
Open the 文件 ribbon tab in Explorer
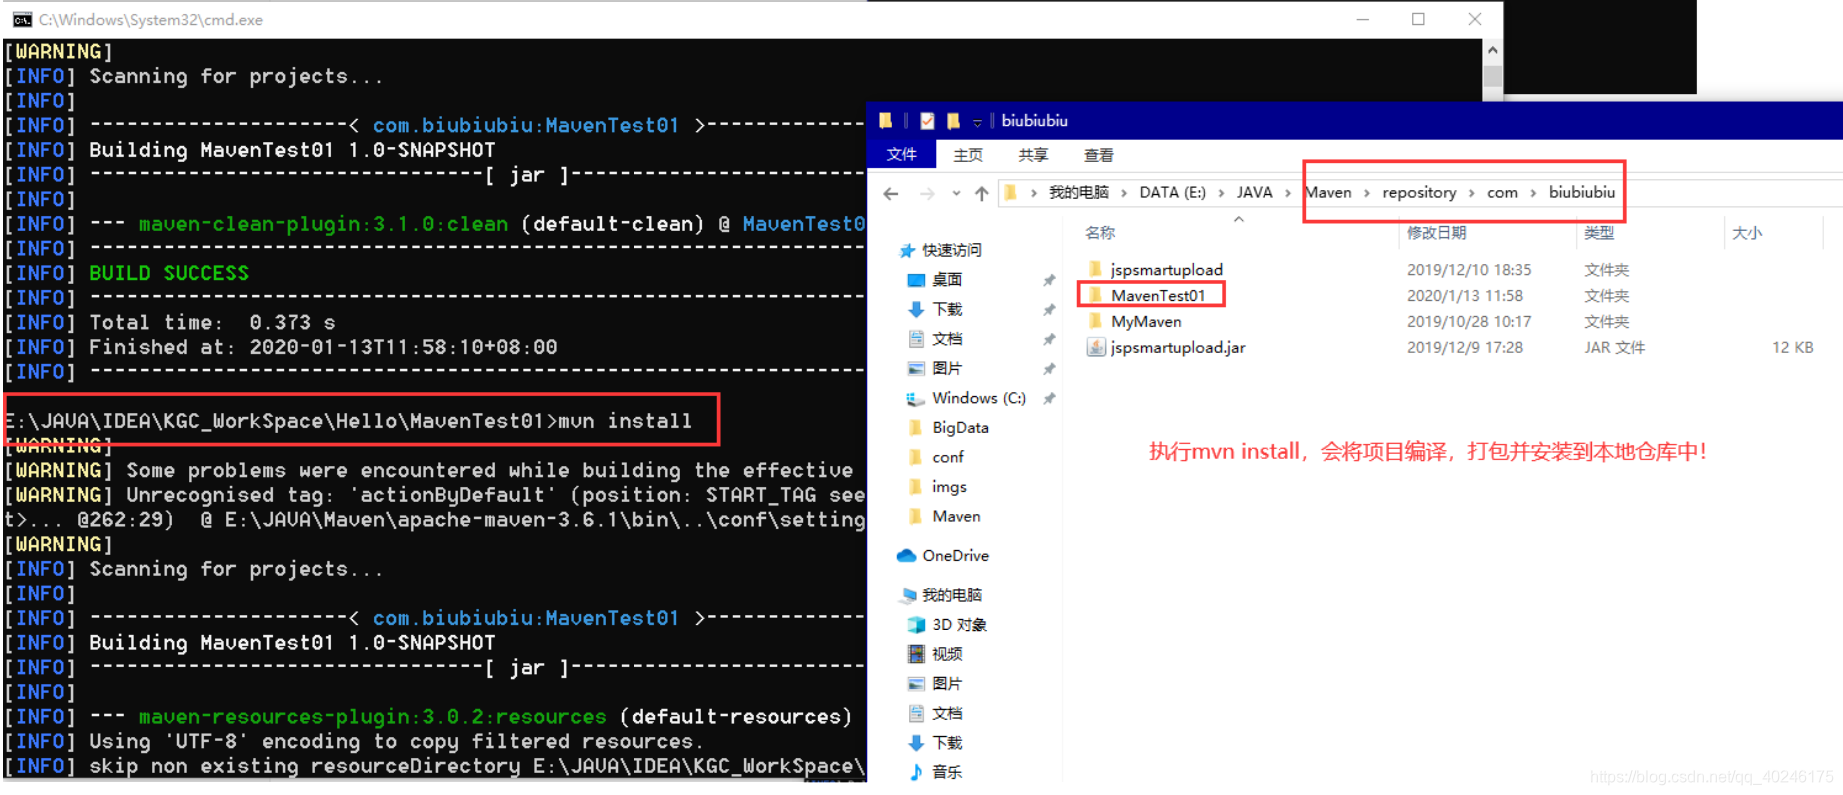coord(901,154)
